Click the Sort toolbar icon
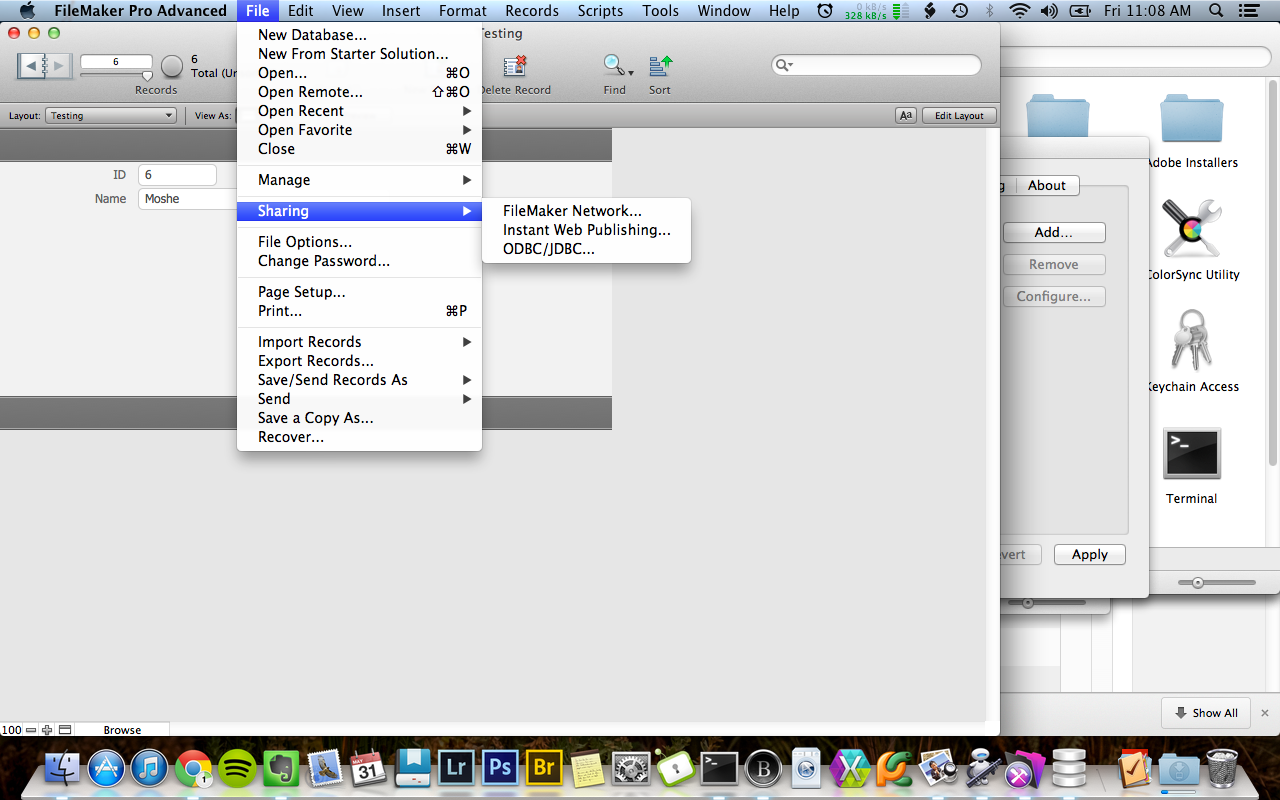1280x800 pixels. 660,66
